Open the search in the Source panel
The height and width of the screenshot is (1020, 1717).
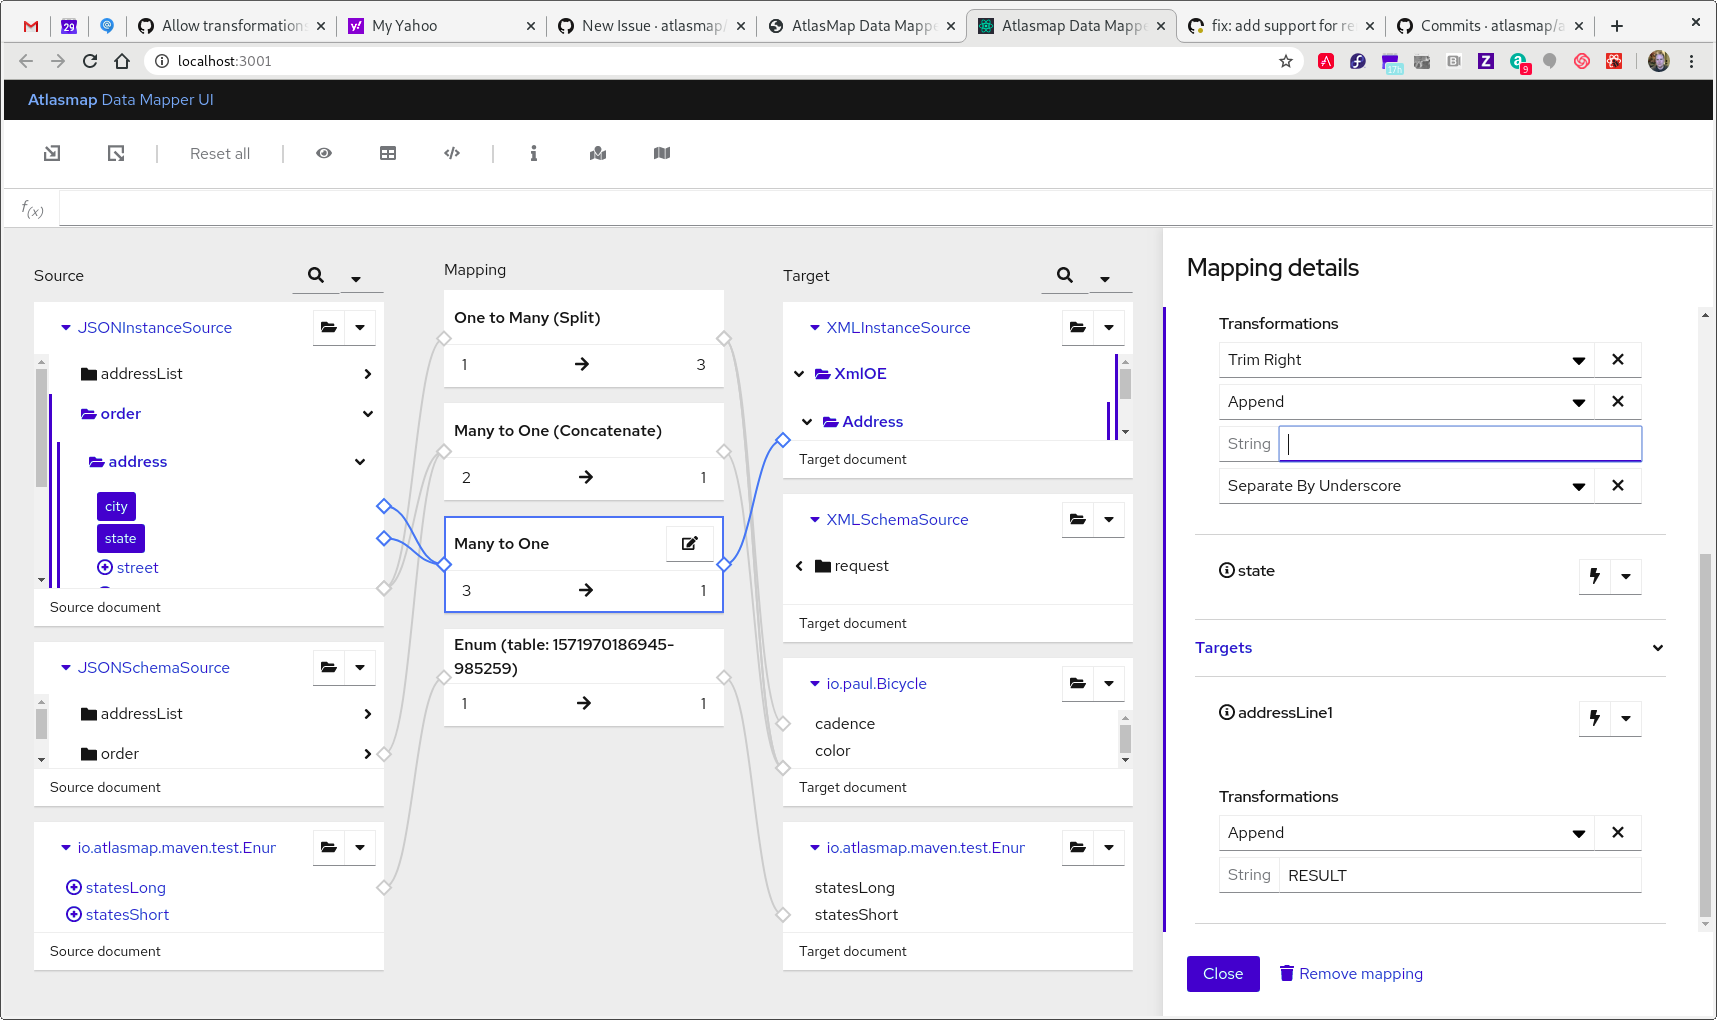(315, 275)
